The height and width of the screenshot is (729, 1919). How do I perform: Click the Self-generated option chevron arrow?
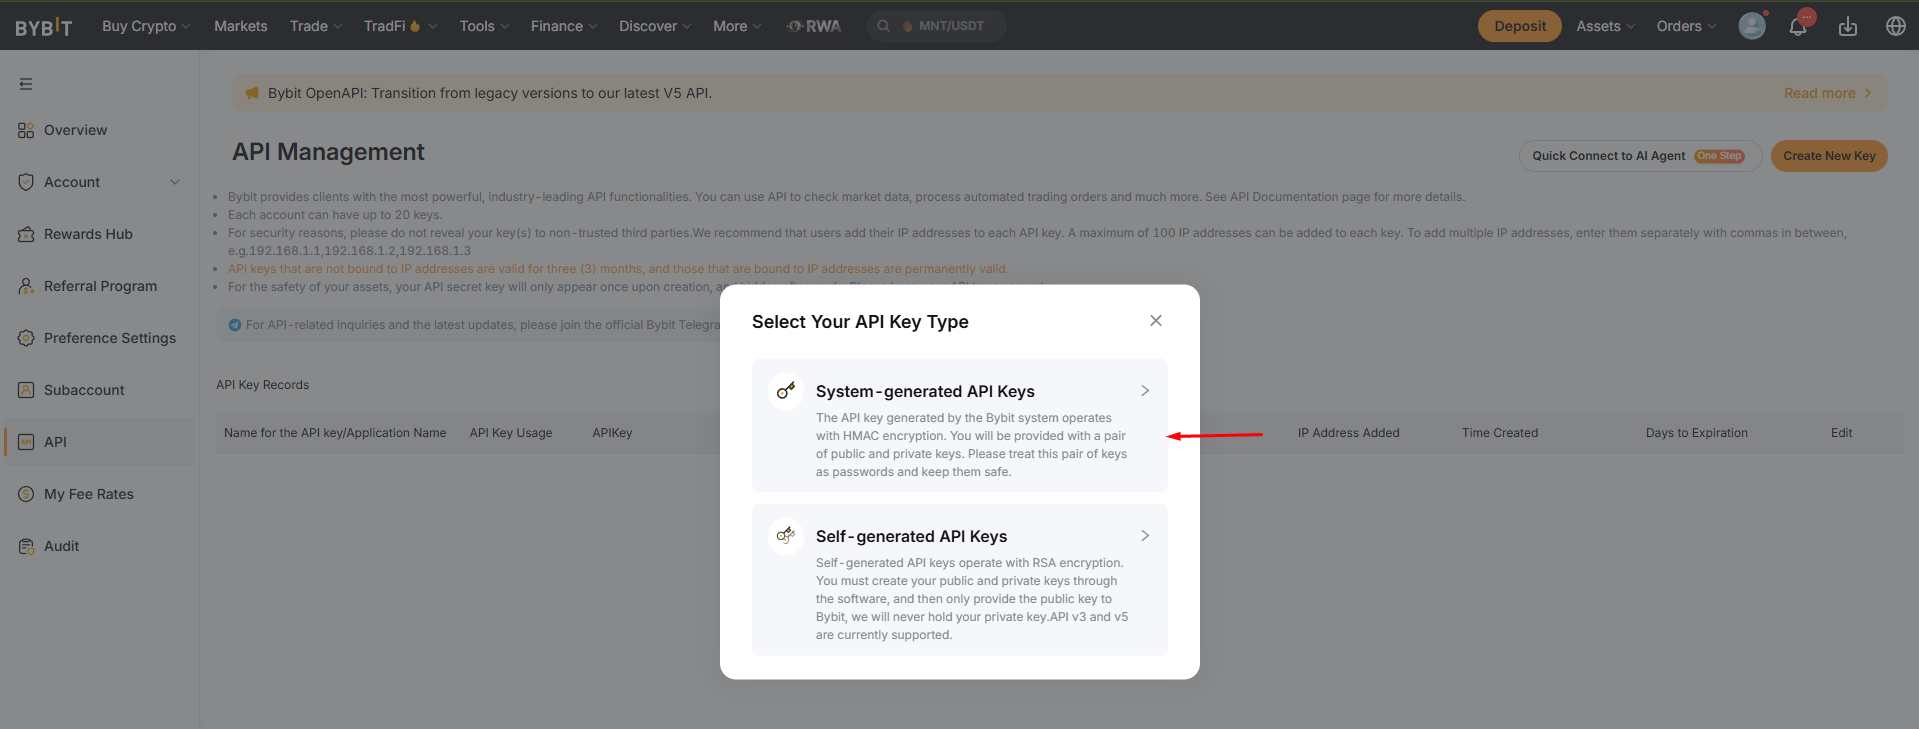tap(1145, 536)
